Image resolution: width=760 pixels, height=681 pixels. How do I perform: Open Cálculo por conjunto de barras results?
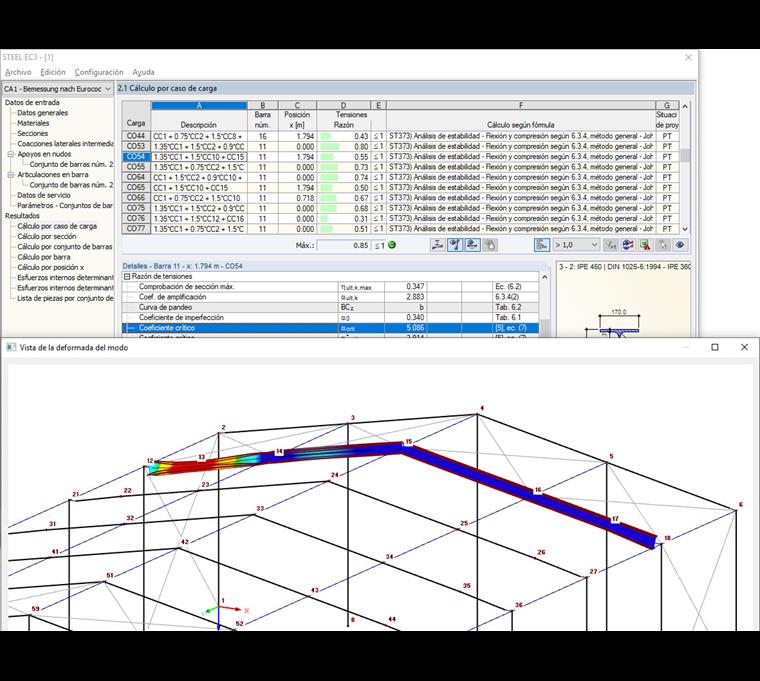point(64,247)
